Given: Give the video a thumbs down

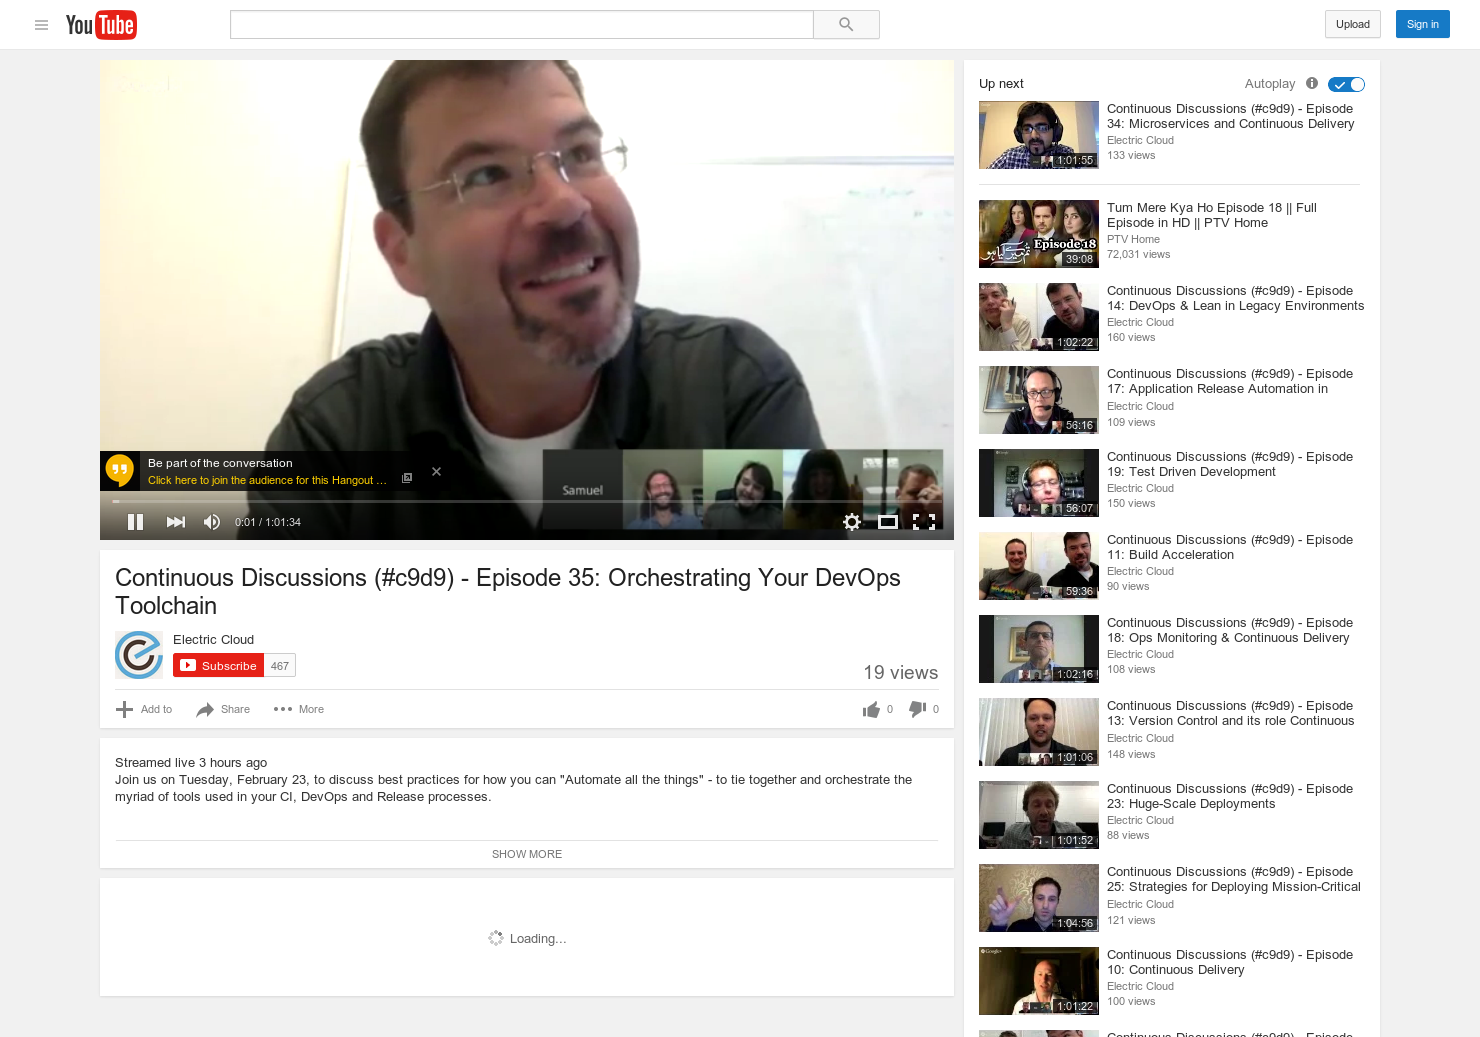Looking at the screenshot, I should point(915,709).
